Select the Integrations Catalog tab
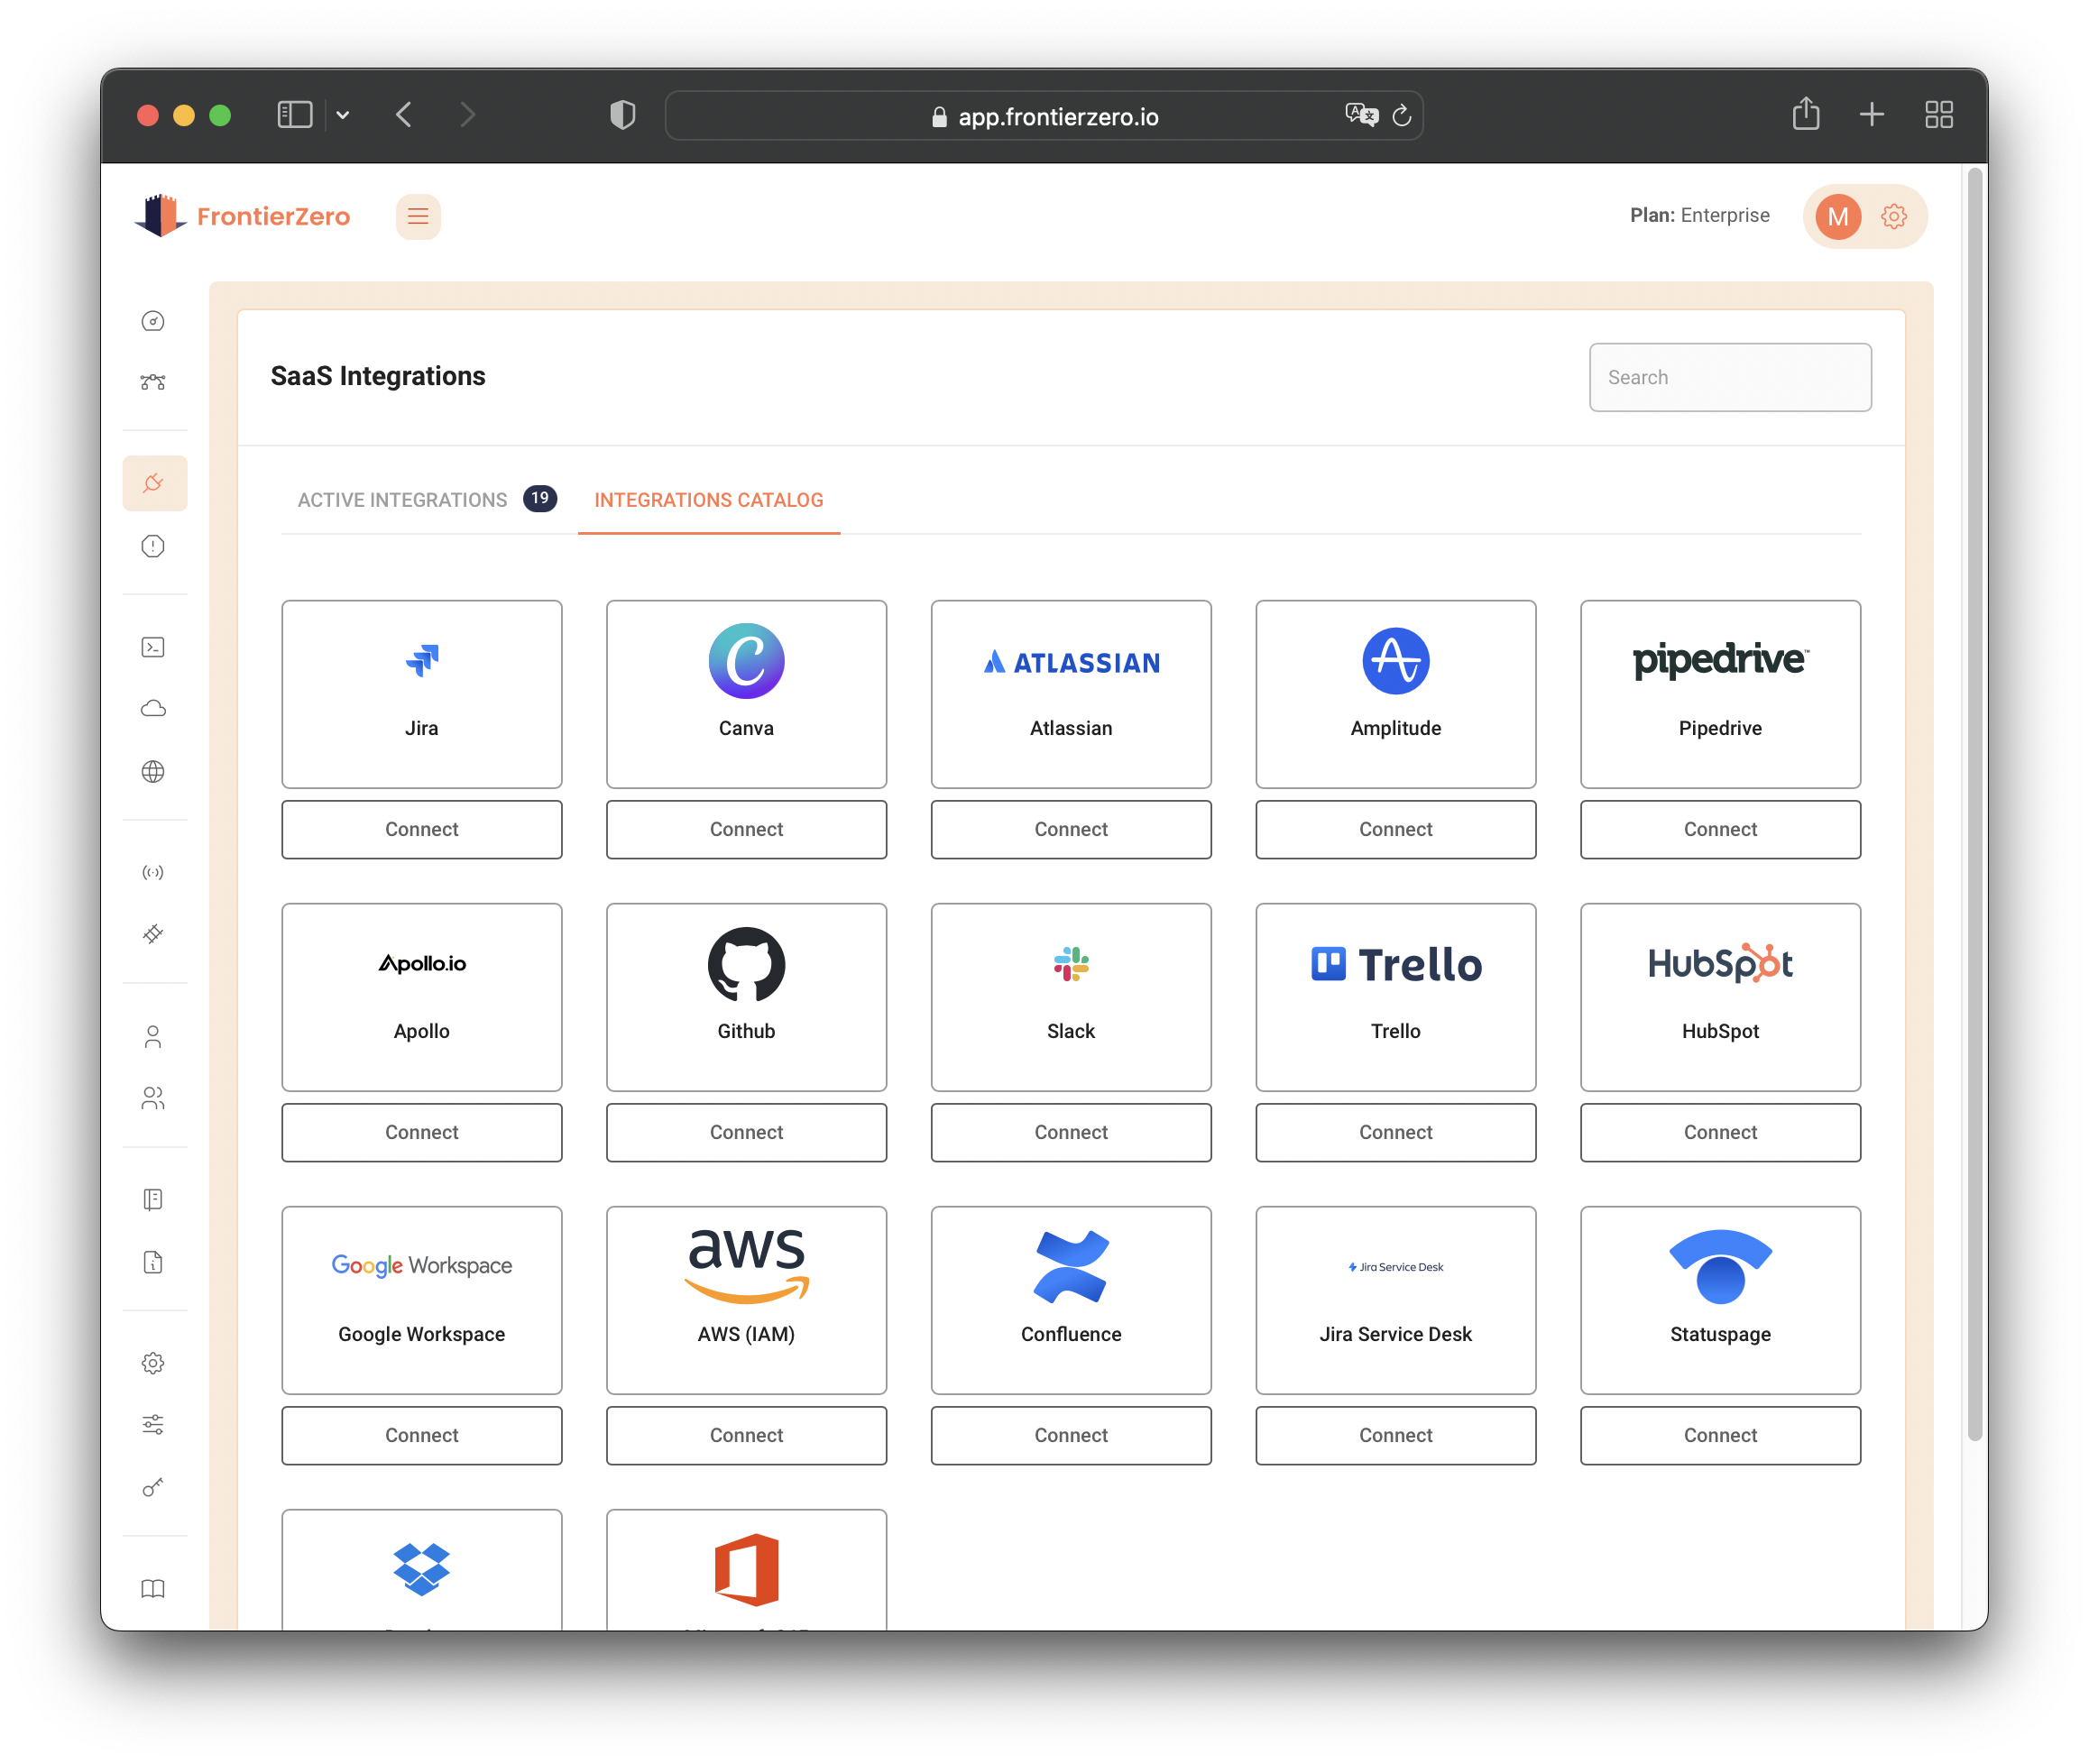Screen dimensions: 2089x1764 [x=708, y=500]
